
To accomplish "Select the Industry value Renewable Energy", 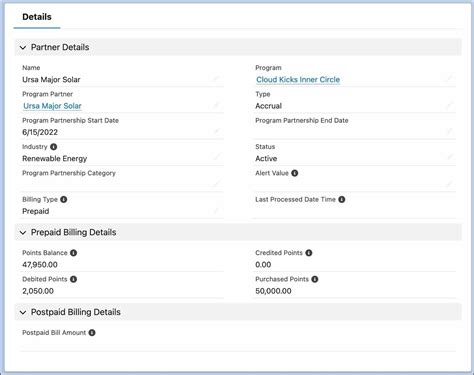I will point(55,159).
